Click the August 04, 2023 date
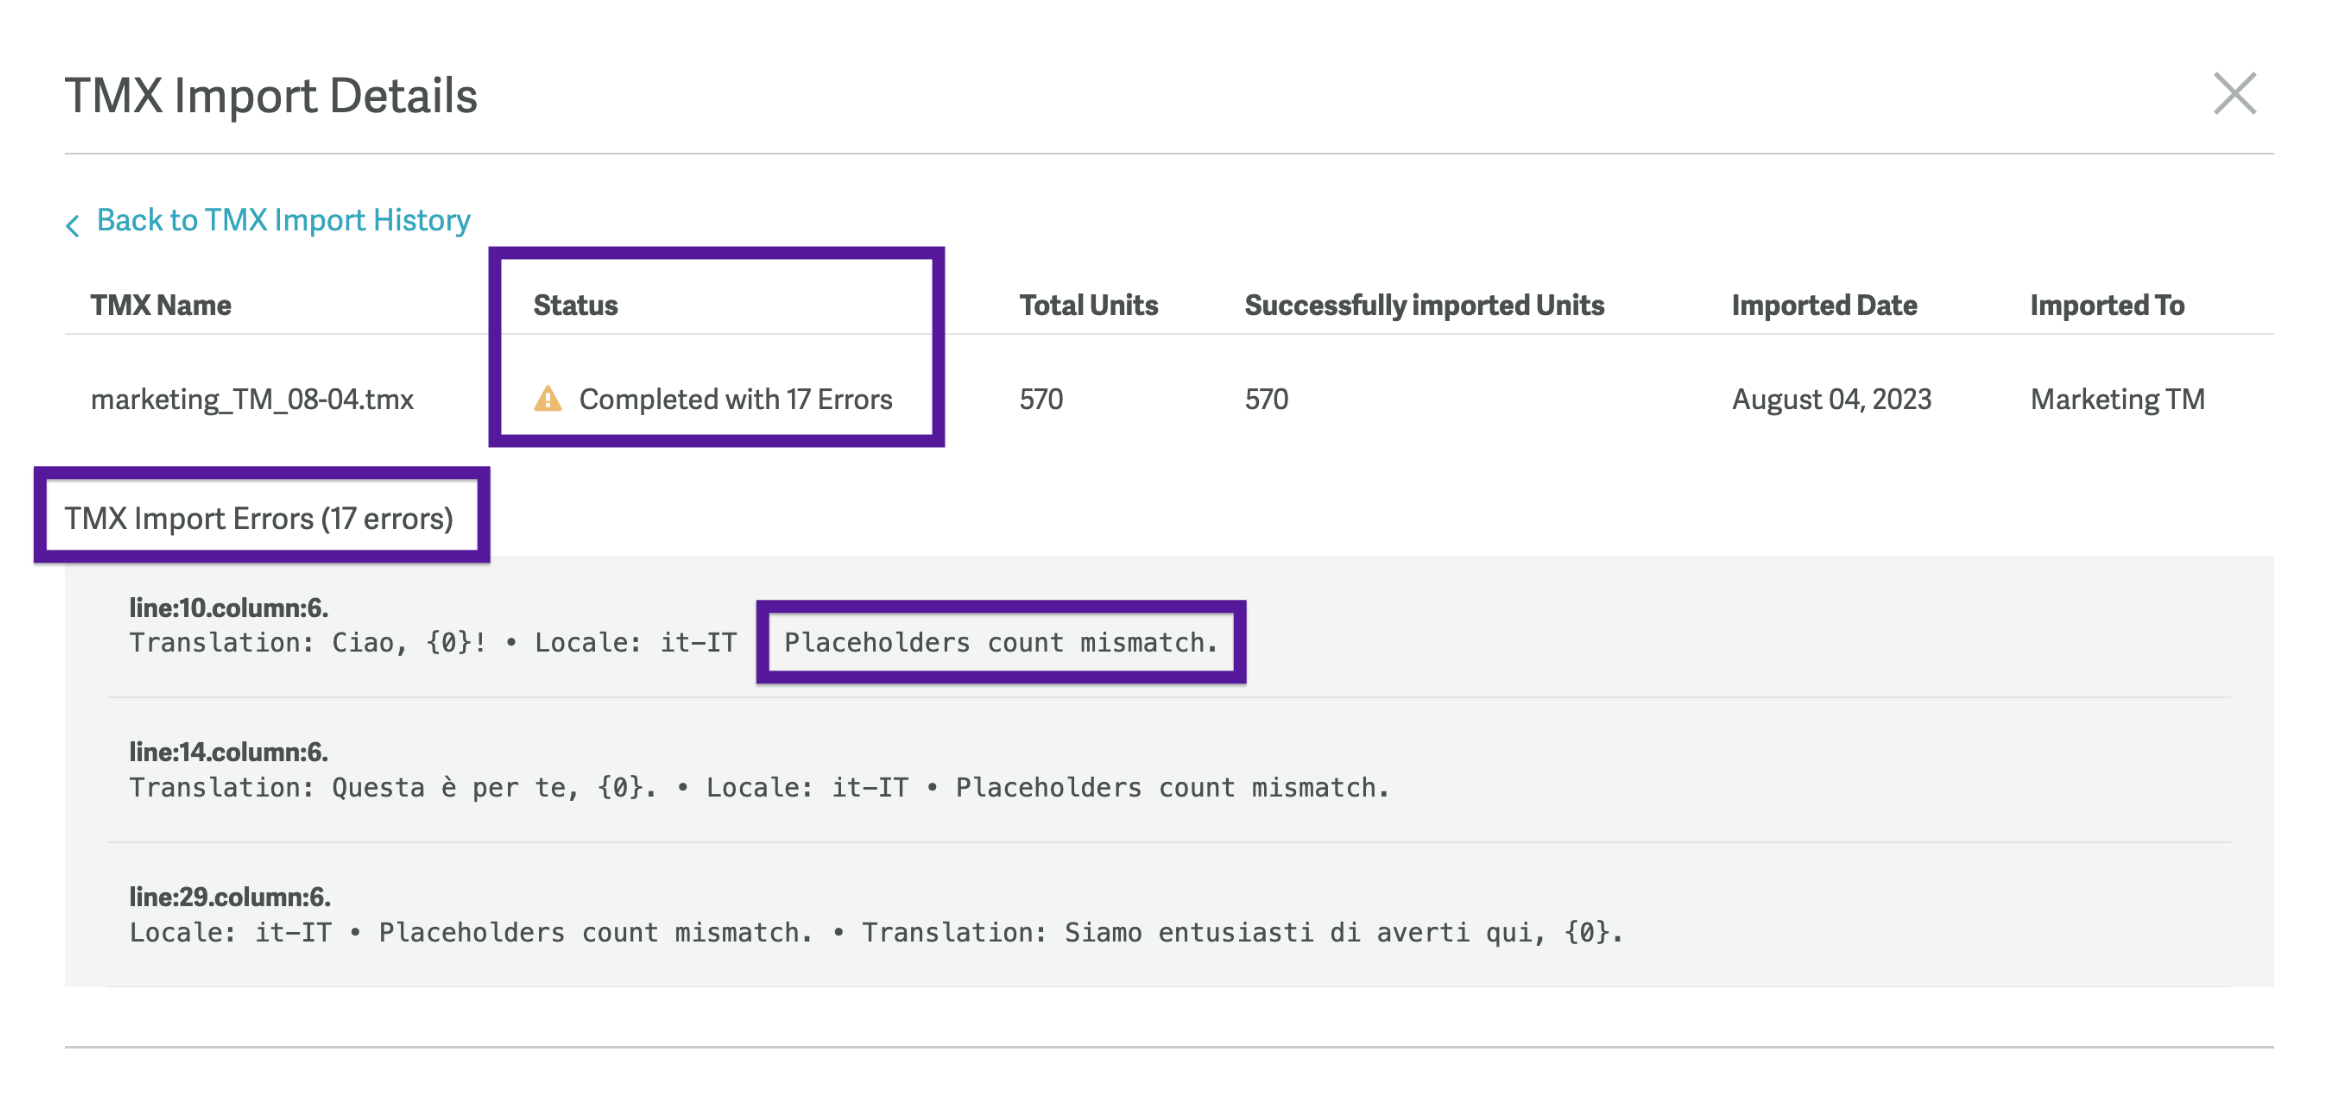This screenshot has height=1104, width=2334. (1831, 400)
